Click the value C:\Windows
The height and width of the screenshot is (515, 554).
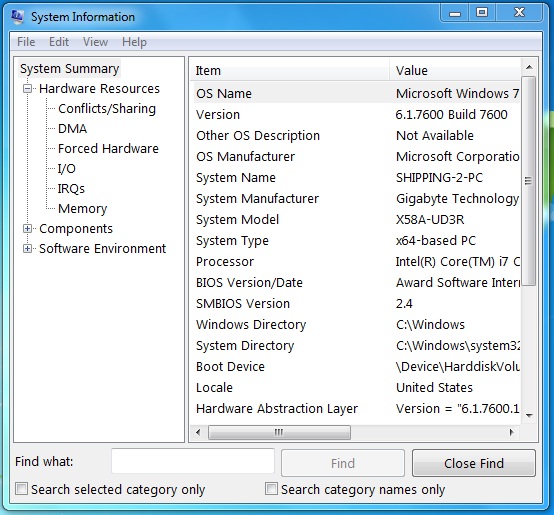[430, 325]
